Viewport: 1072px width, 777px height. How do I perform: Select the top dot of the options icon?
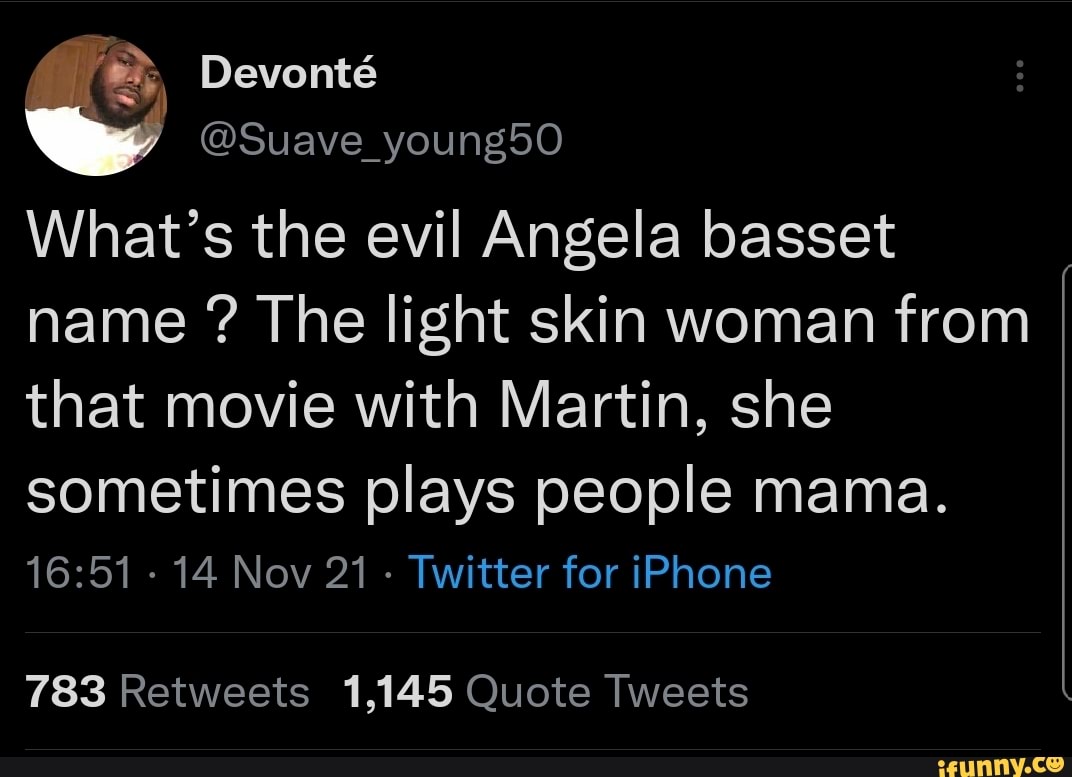point(1019,66)
